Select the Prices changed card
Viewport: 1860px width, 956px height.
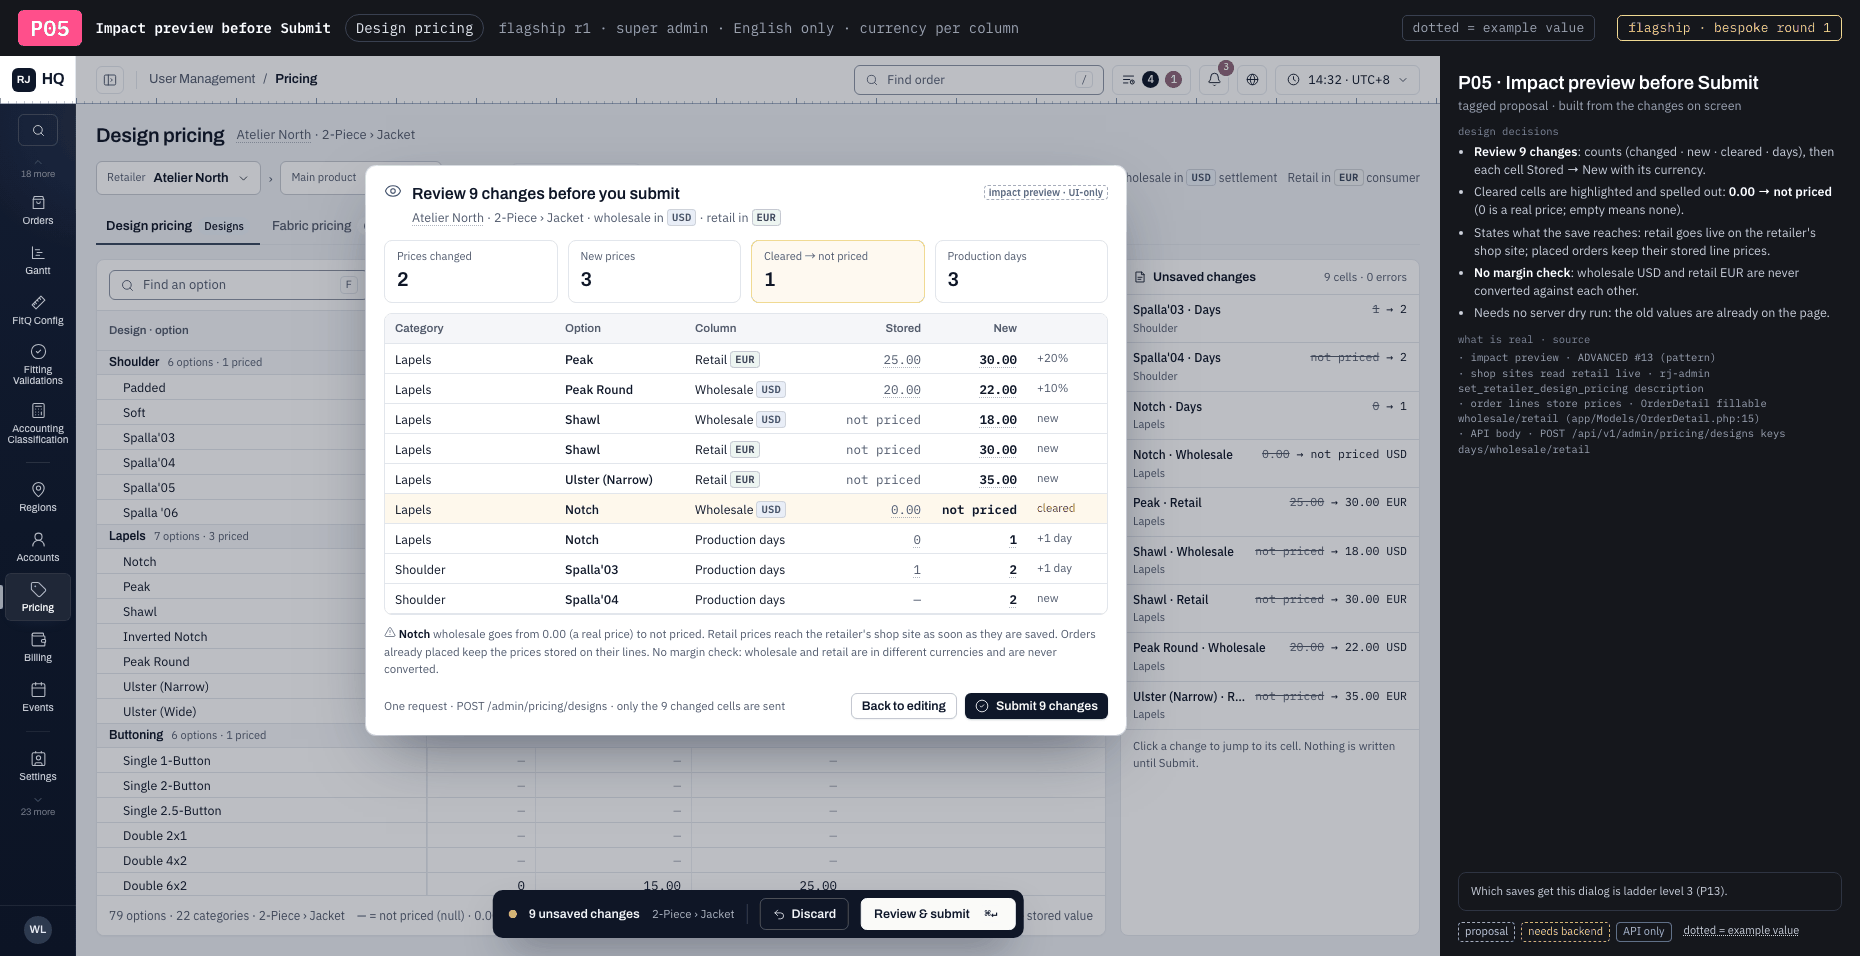click(x=471, y=271)
